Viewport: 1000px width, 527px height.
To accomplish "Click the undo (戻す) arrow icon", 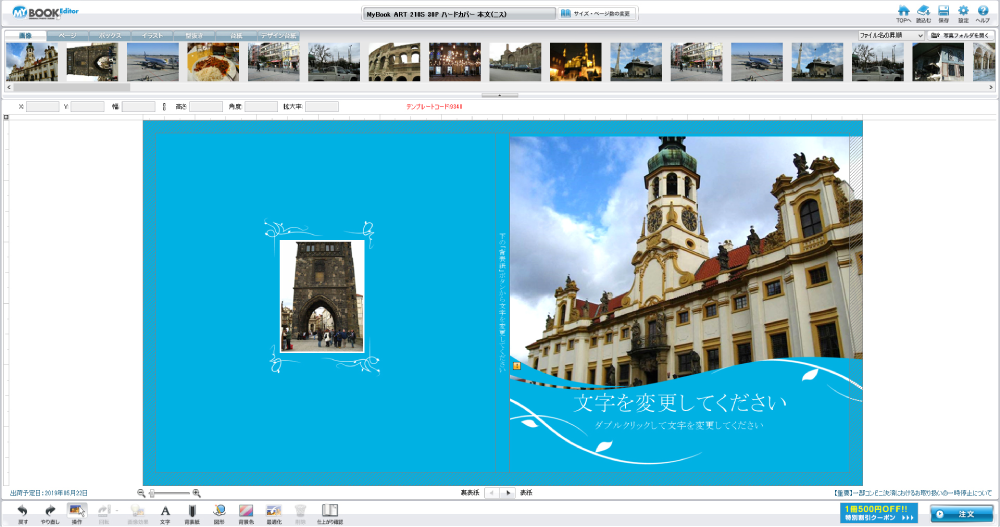I will click(x=22, y=509).
